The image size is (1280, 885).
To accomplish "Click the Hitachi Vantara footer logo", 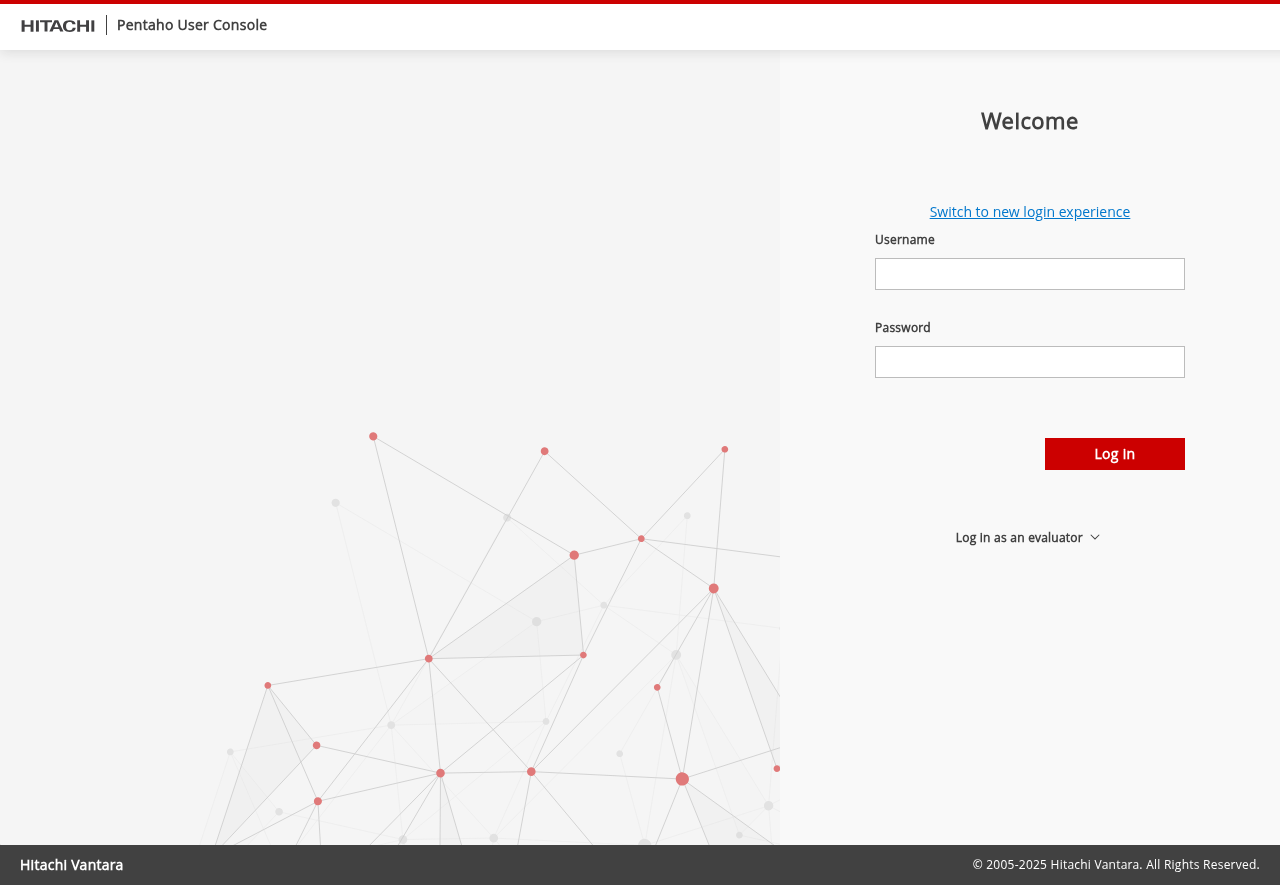I will click(x=72, y=865).
